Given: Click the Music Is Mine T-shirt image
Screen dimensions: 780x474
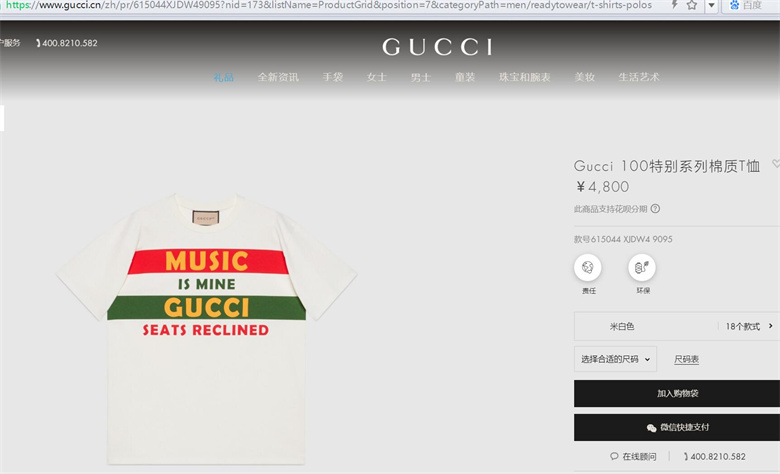Looking at the screenshot, I should tap(206, 328).
